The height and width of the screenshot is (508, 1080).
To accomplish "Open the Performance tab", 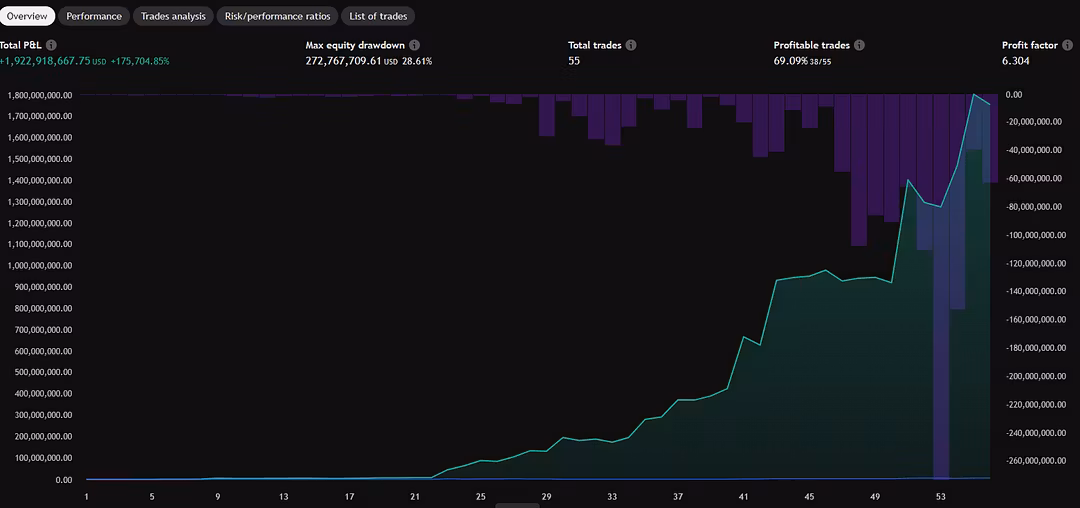I will coord(94,16).
